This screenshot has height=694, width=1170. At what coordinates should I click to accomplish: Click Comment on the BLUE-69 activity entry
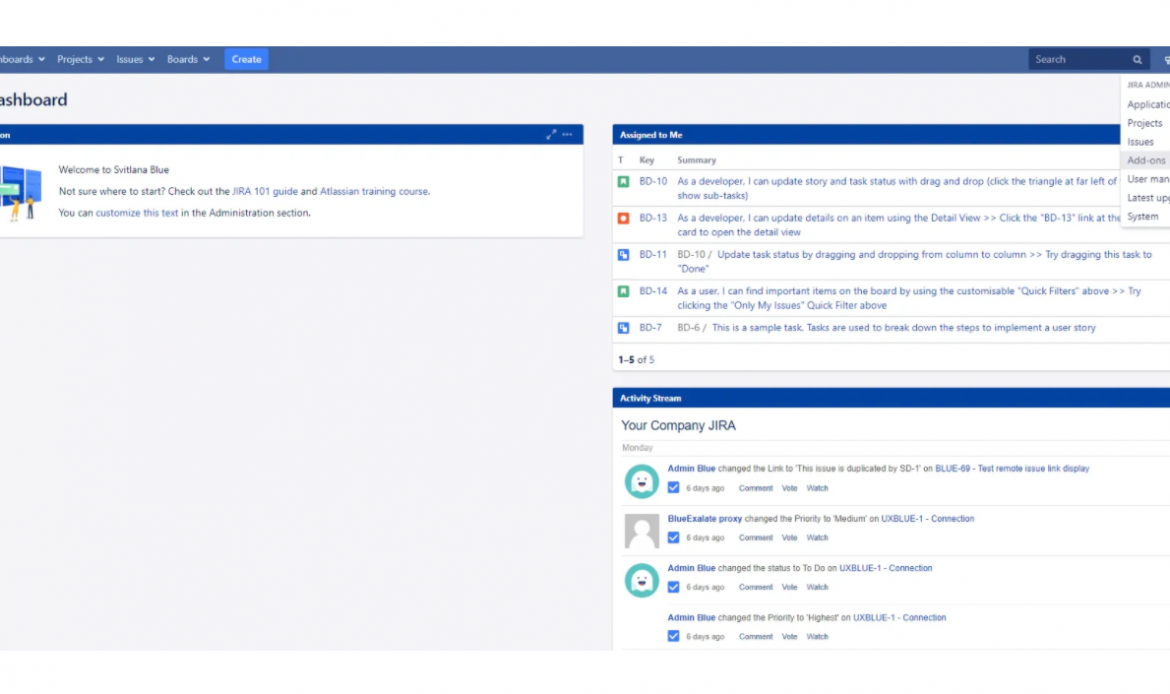tap(755, 488)
